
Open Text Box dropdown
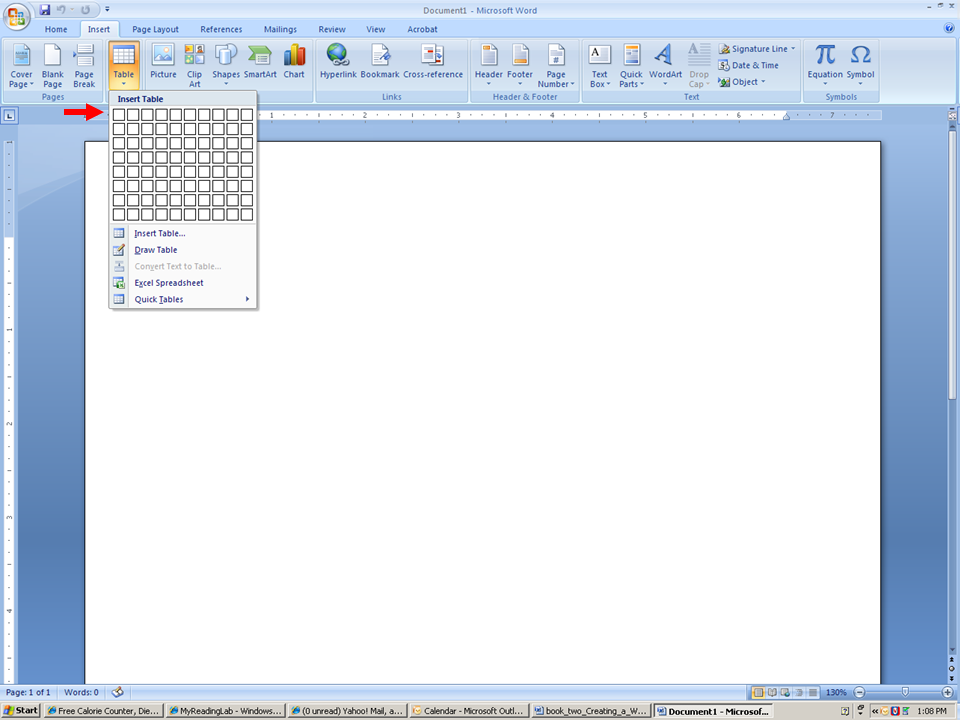(x=600, y=66)
